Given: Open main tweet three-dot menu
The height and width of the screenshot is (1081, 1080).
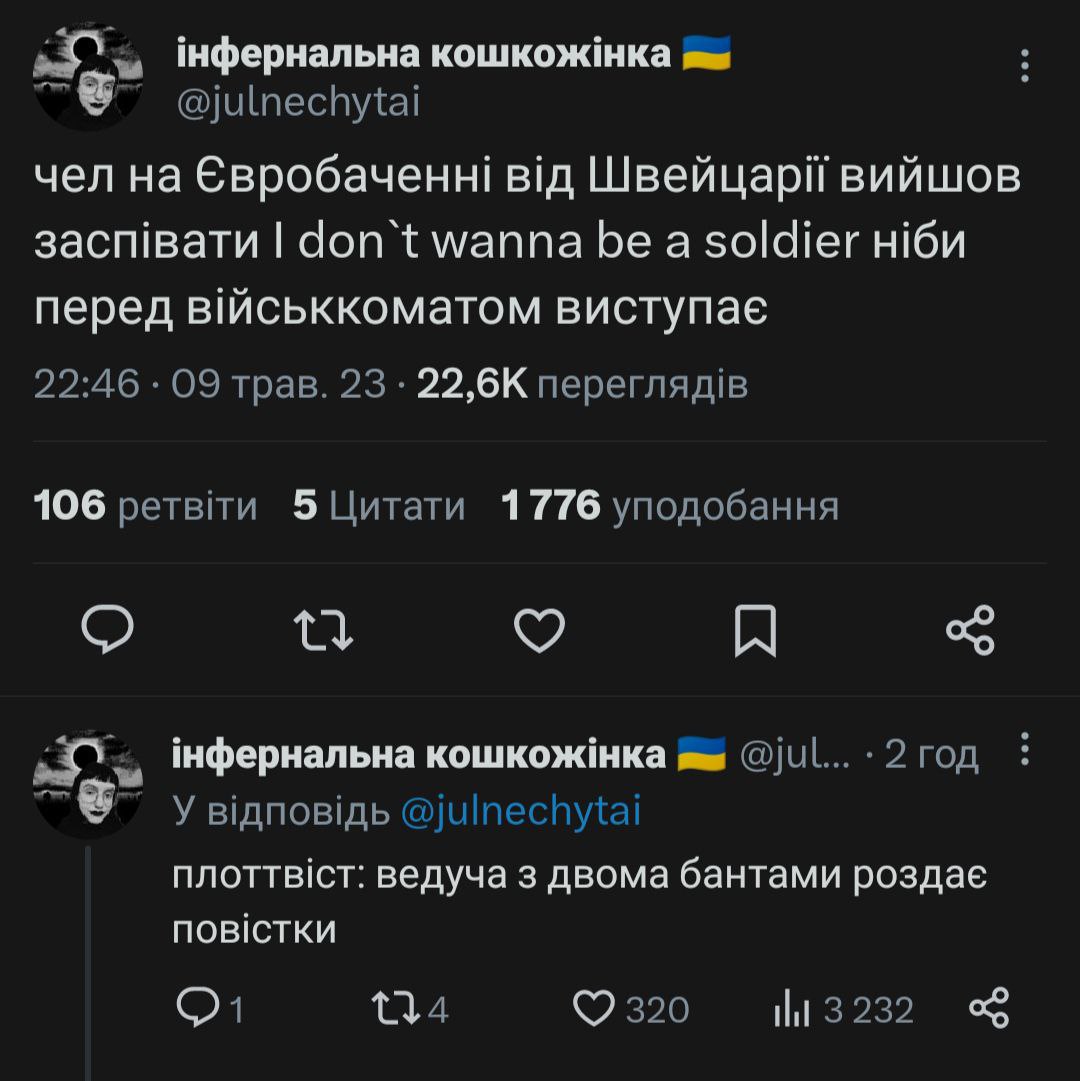Looking at the screenshot, I should point(1024,67).
